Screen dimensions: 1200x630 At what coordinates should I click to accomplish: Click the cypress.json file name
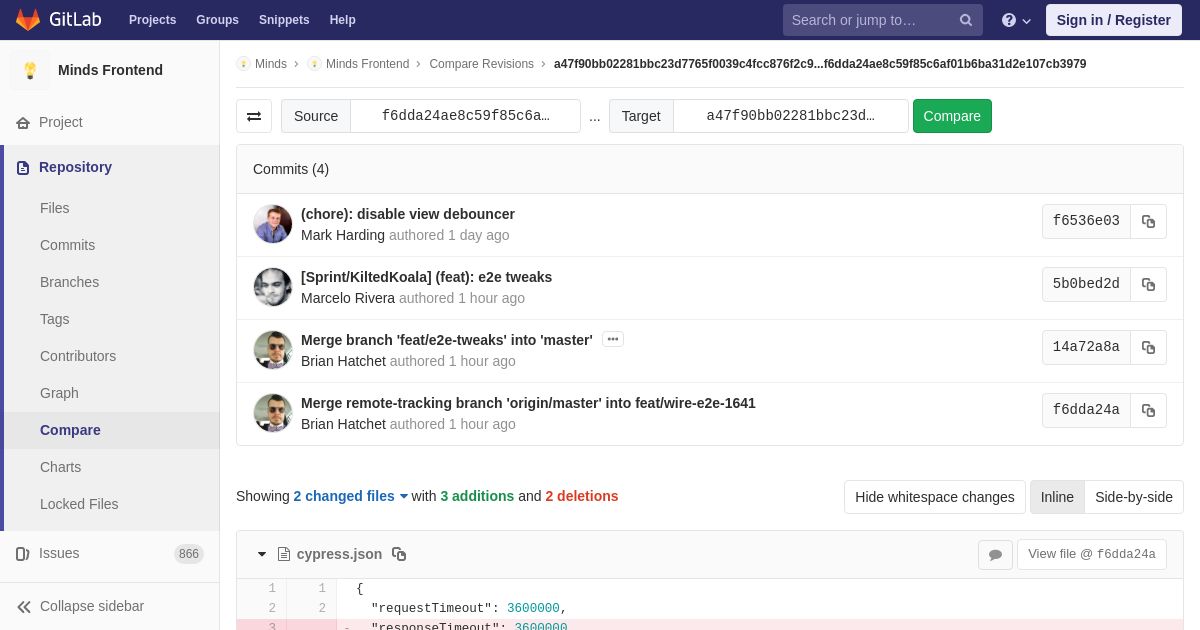click(x=339, y=554)
